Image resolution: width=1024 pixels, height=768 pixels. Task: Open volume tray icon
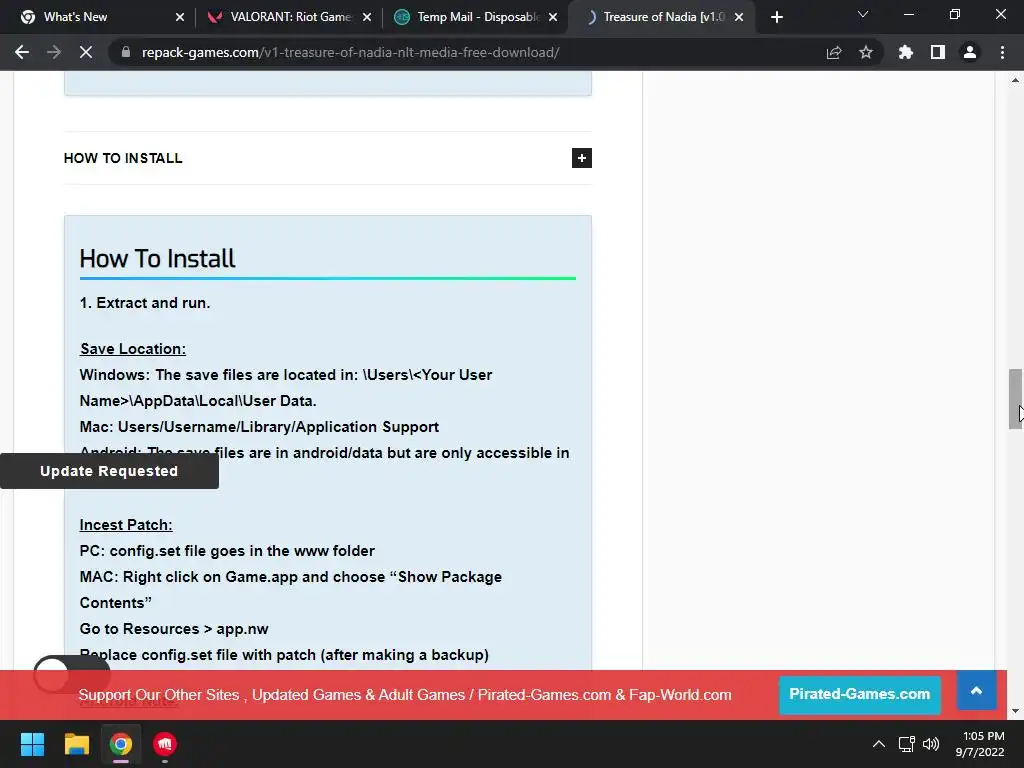pos(931,744)
